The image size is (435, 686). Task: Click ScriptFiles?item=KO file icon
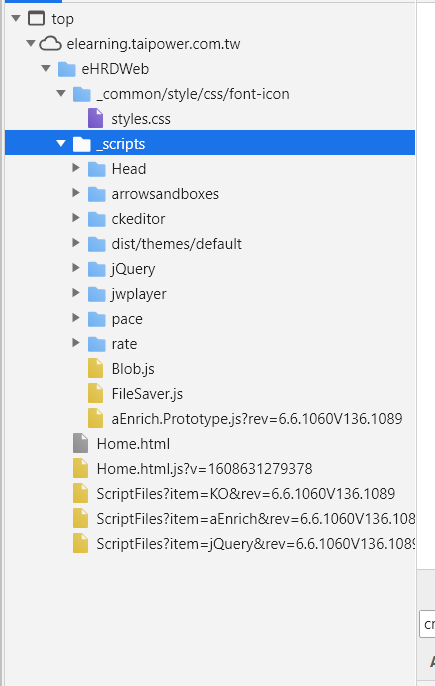pos(81,493)
